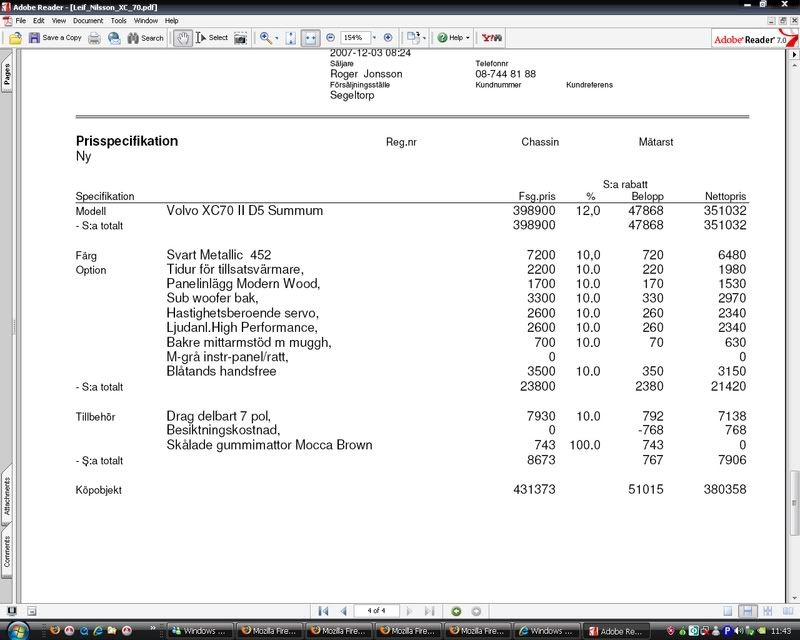Image resolution: width=800 pixels, height=640 pixels.
Task: Click 'Volvo XC70 II D5 Summum' text
Action: click(244, 211)
